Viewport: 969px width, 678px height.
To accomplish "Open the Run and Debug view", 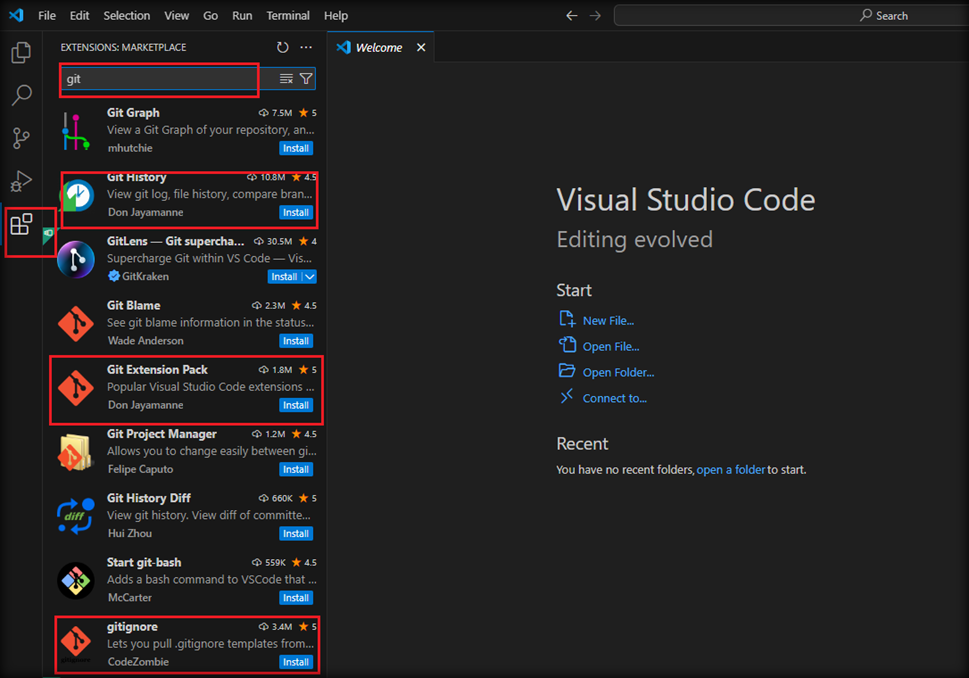I will (x=21, y=181).
